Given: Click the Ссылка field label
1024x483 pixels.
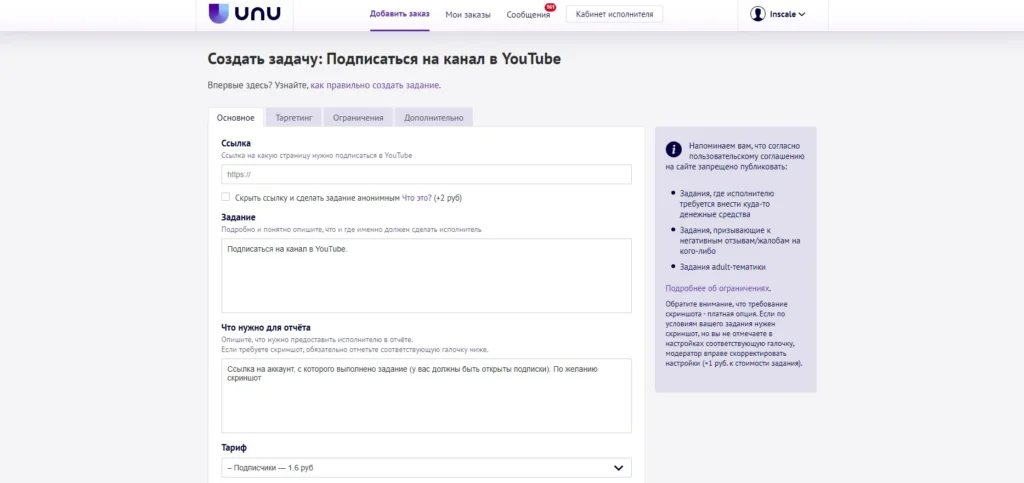Looking at the screenshot, I should tap(236, 143).
